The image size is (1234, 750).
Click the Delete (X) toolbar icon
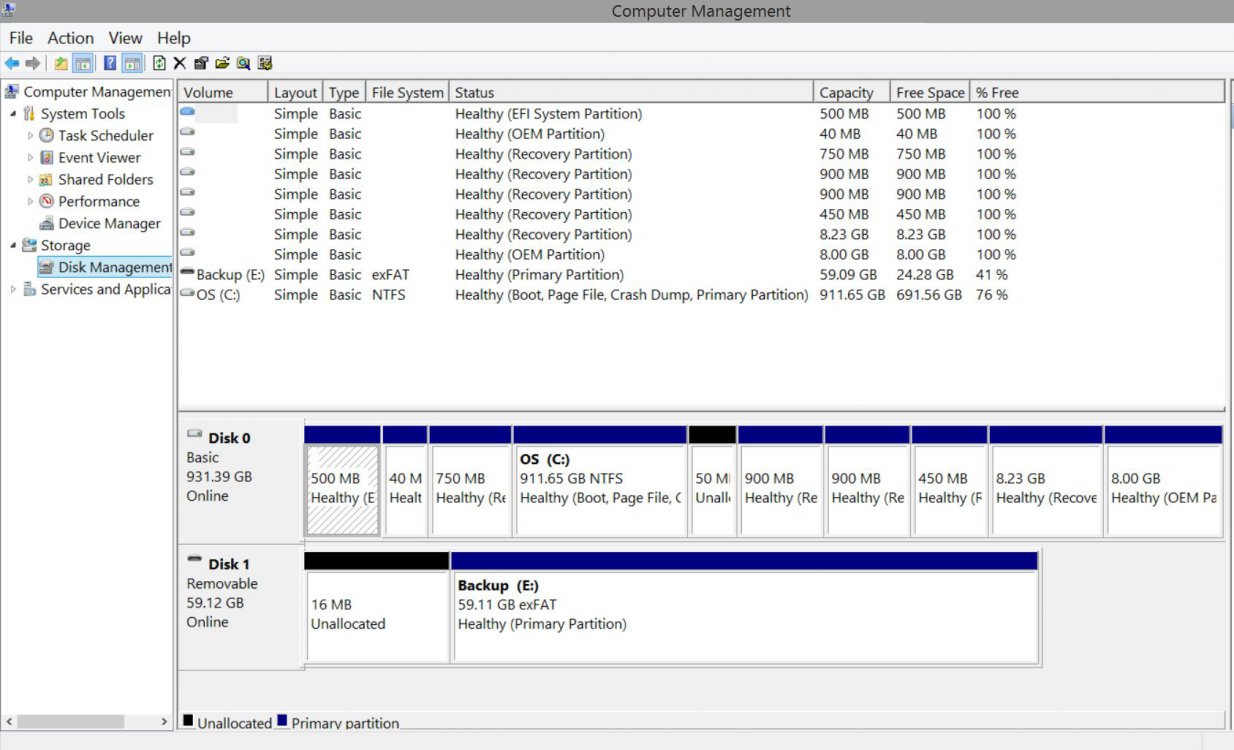pos(179,62)
